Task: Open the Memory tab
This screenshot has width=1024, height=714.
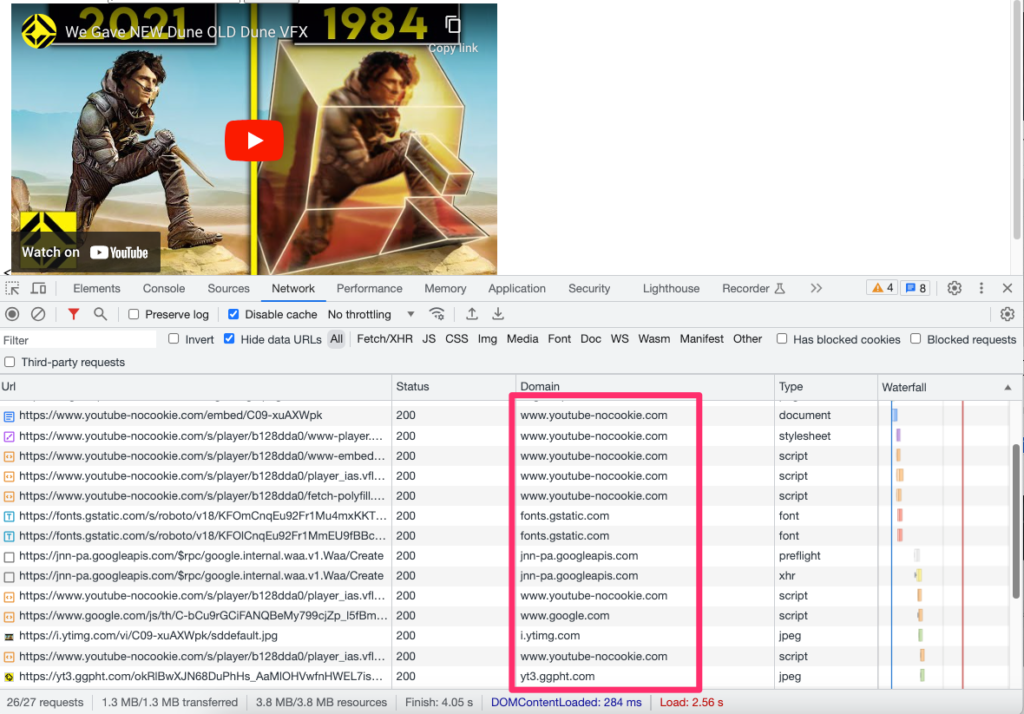Action: pos(445,288)
